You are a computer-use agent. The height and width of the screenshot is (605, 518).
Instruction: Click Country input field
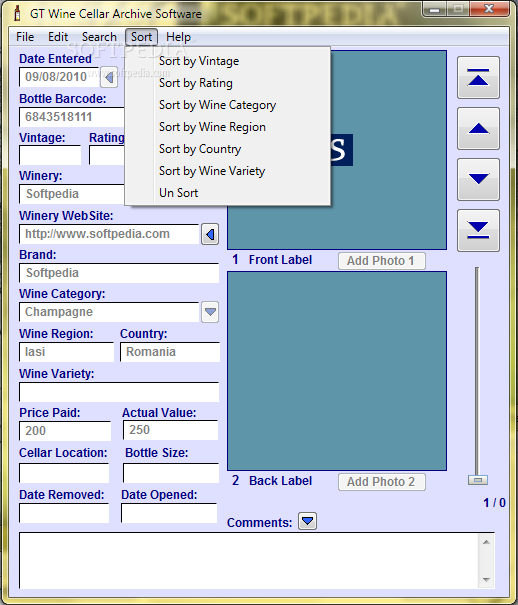click(170, 352)
